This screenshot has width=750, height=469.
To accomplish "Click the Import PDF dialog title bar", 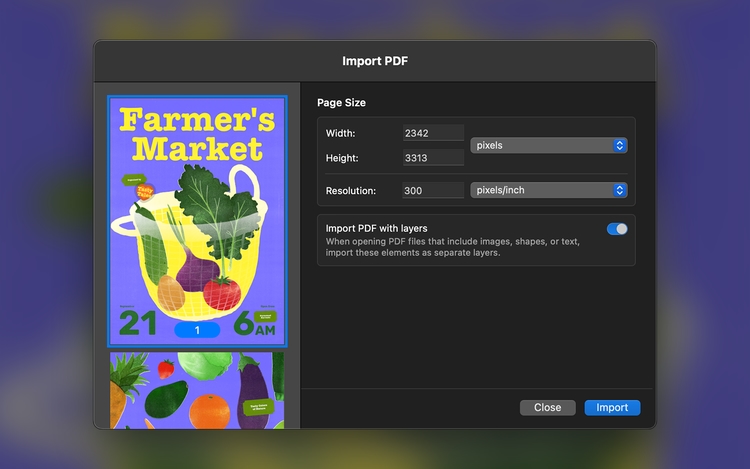I will (375, 61).
